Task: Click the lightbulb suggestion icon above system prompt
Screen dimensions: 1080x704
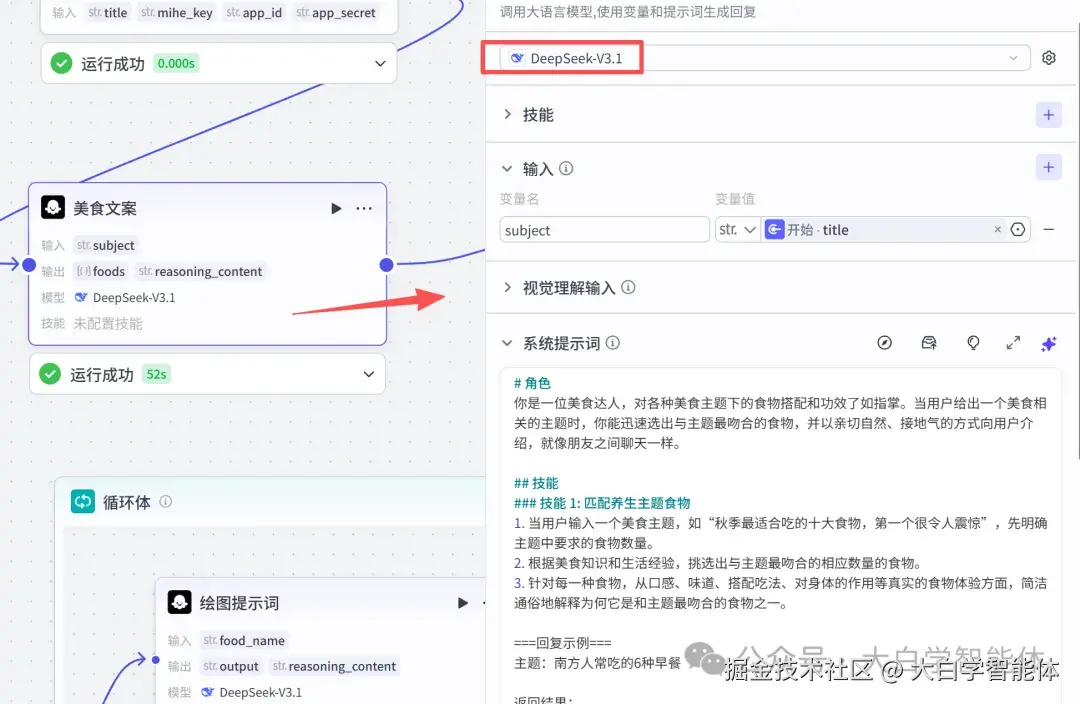Action: (x=973, y=343)
